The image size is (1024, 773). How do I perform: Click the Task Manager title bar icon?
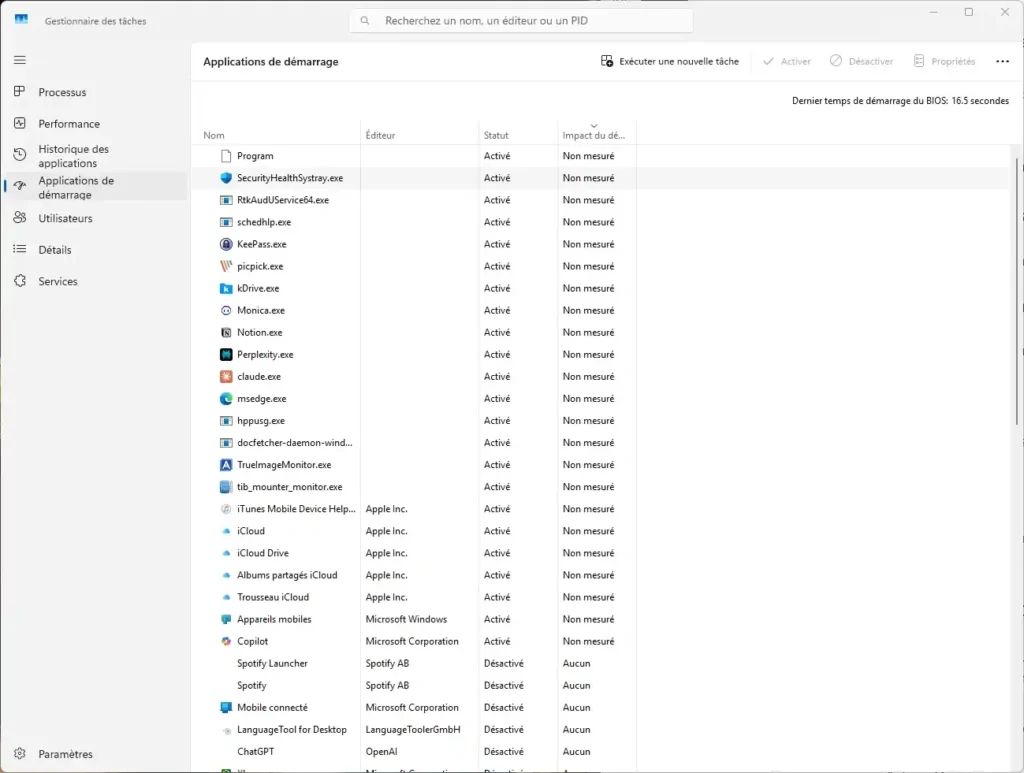click(21, 20)
